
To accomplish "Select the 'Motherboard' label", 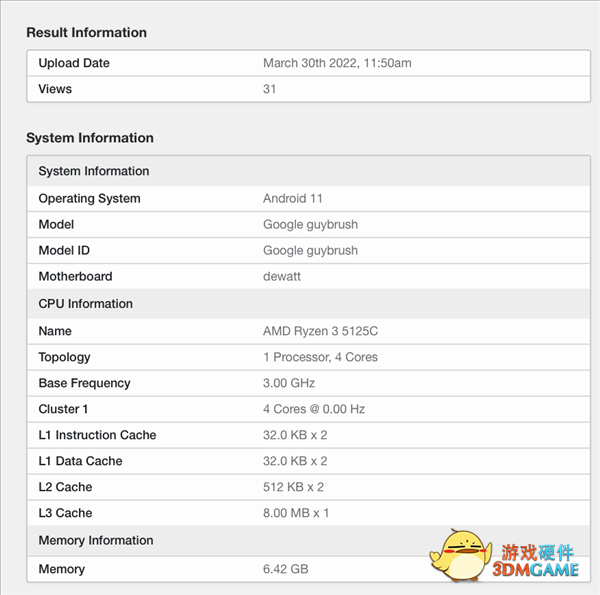I will (75, 276).
